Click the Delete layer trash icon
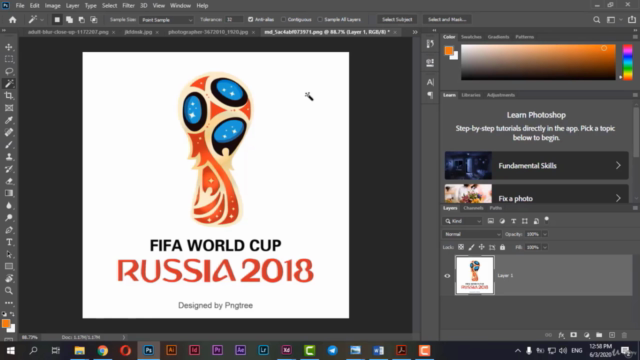This screenshot has width=640, height=360. tap(624, 335)
